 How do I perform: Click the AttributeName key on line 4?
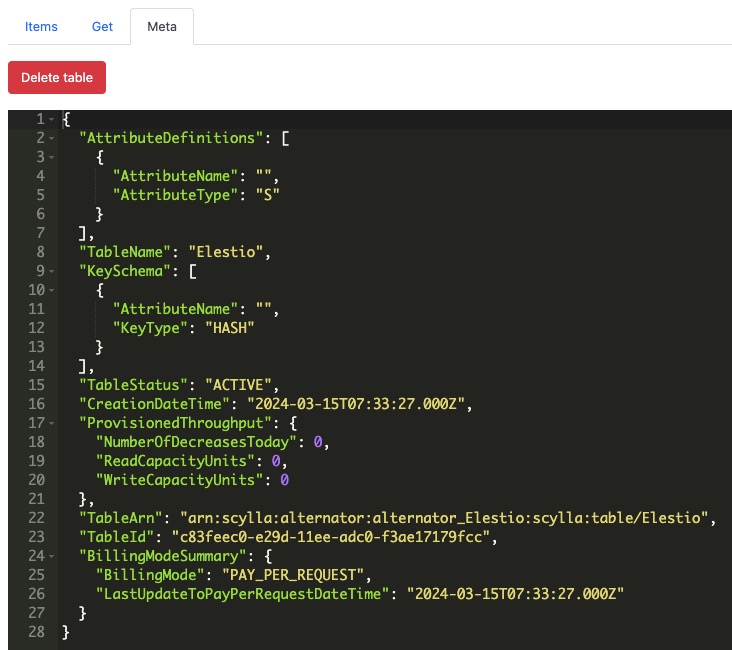(x=176, y=176)
